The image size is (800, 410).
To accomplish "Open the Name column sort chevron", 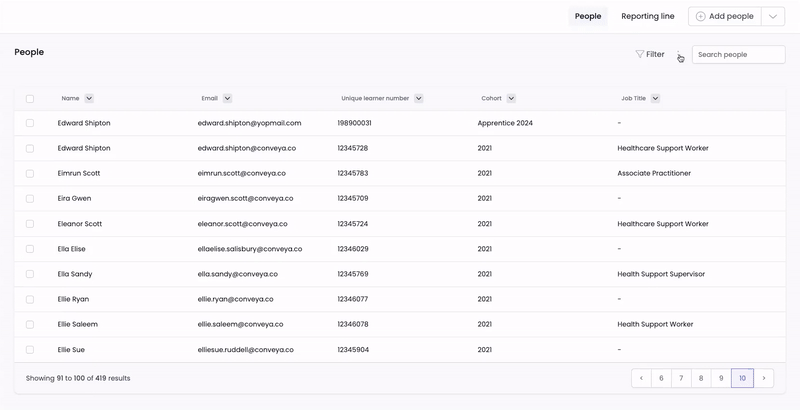I will 89,98.
